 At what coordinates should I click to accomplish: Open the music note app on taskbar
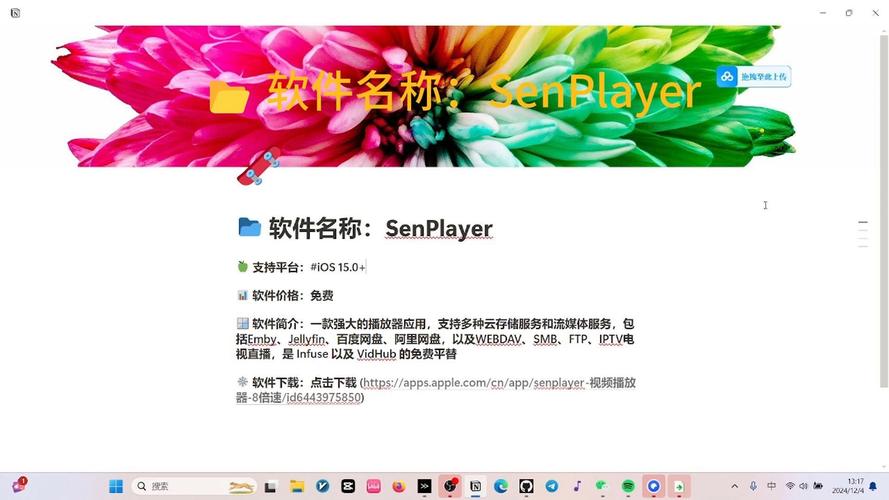coord(577,486)
